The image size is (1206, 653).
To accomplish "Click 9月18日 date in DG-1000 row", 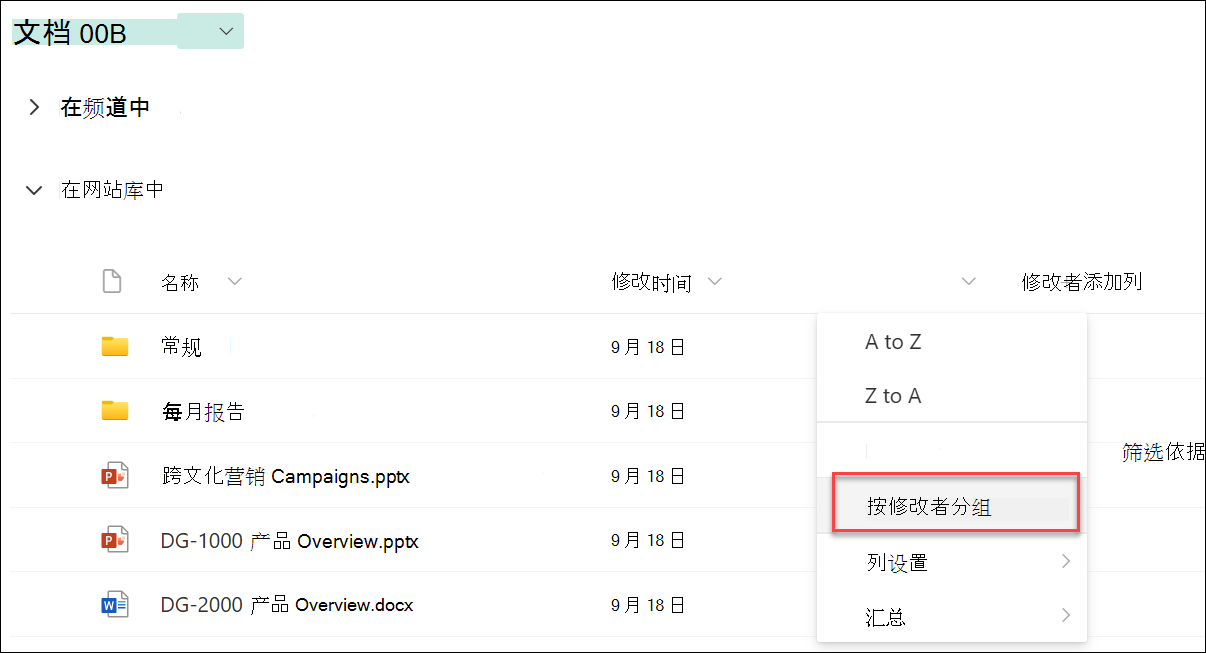I will point(648,541).
